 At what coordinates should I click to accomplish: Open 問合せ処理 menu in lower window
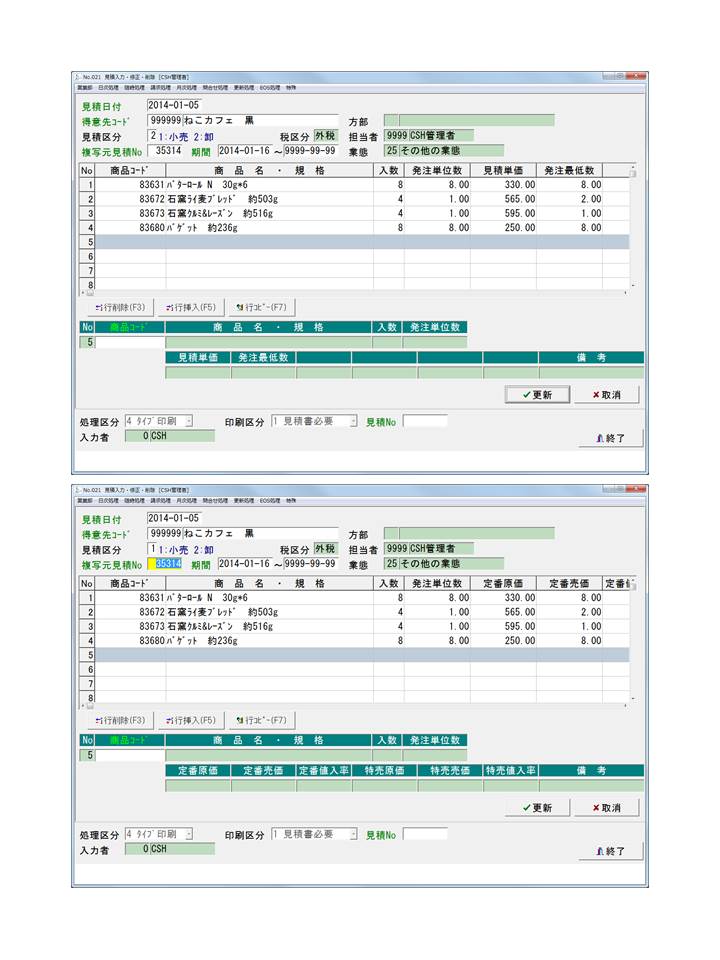click(216, 501)
